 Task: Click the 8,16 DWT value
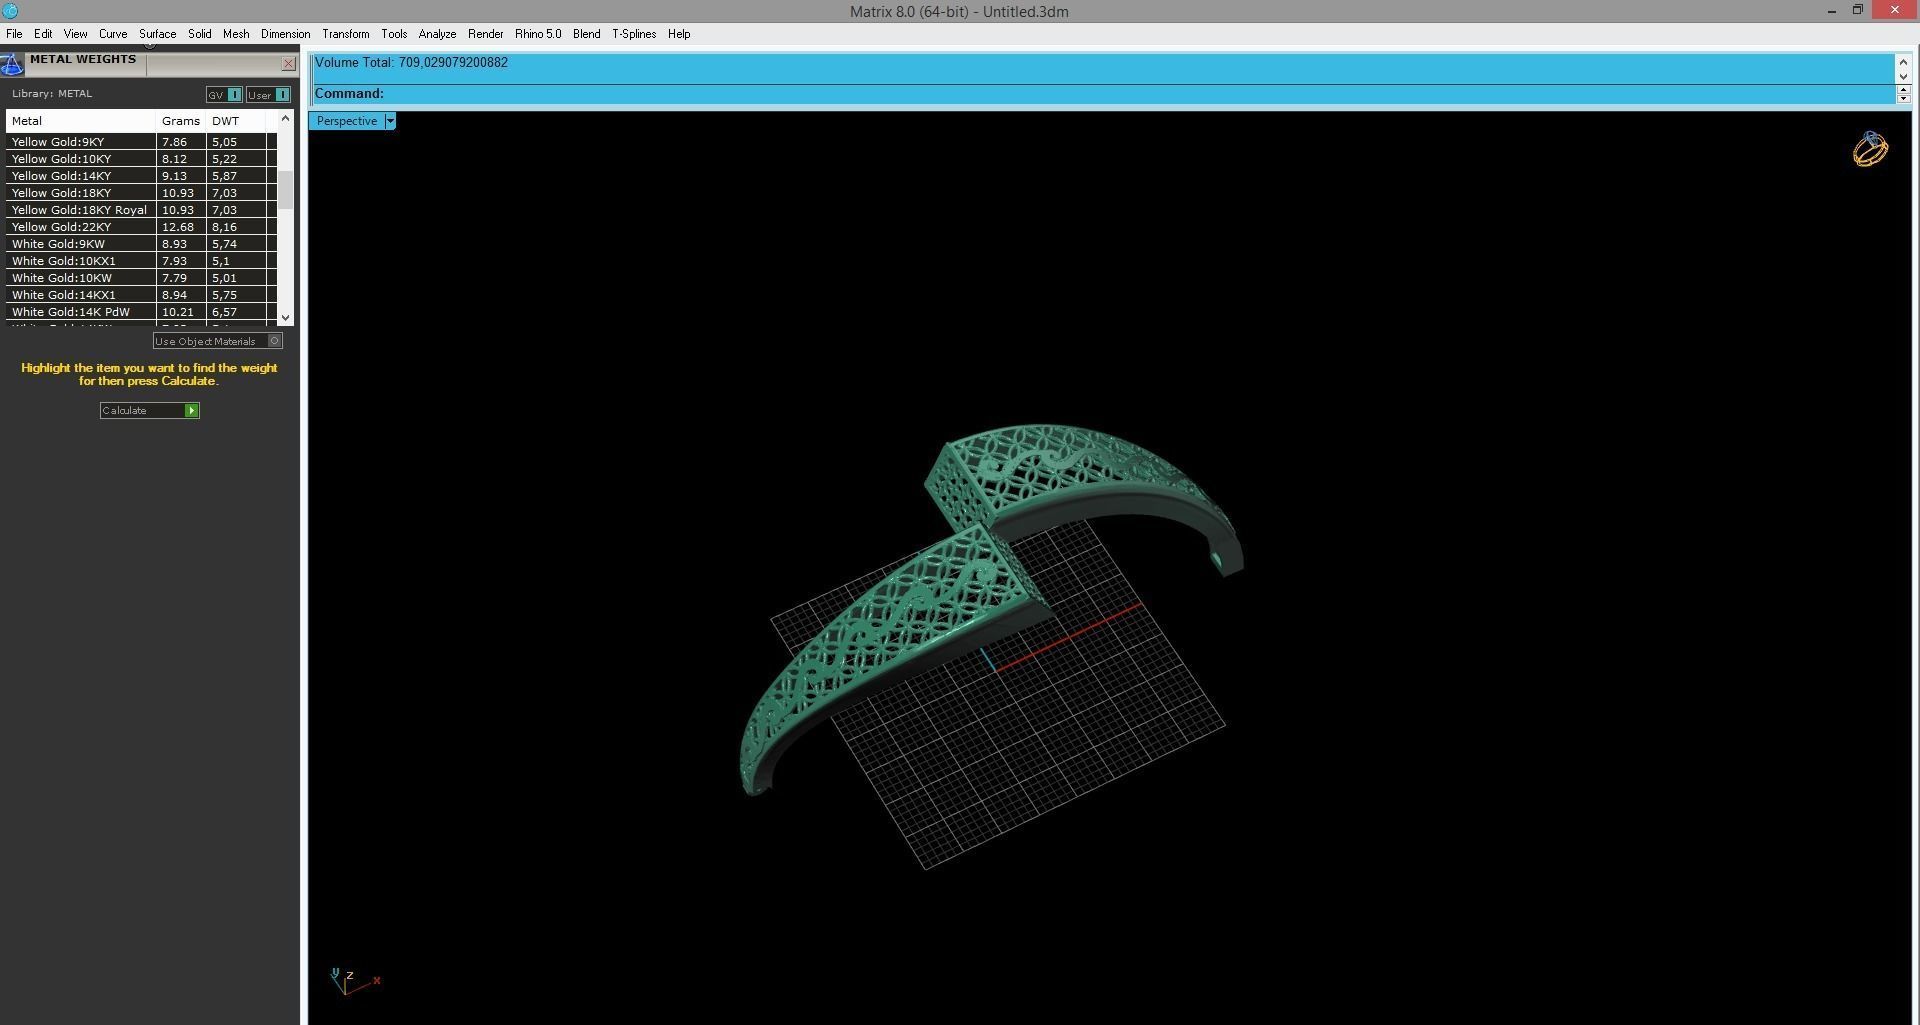tap(224, 227)
